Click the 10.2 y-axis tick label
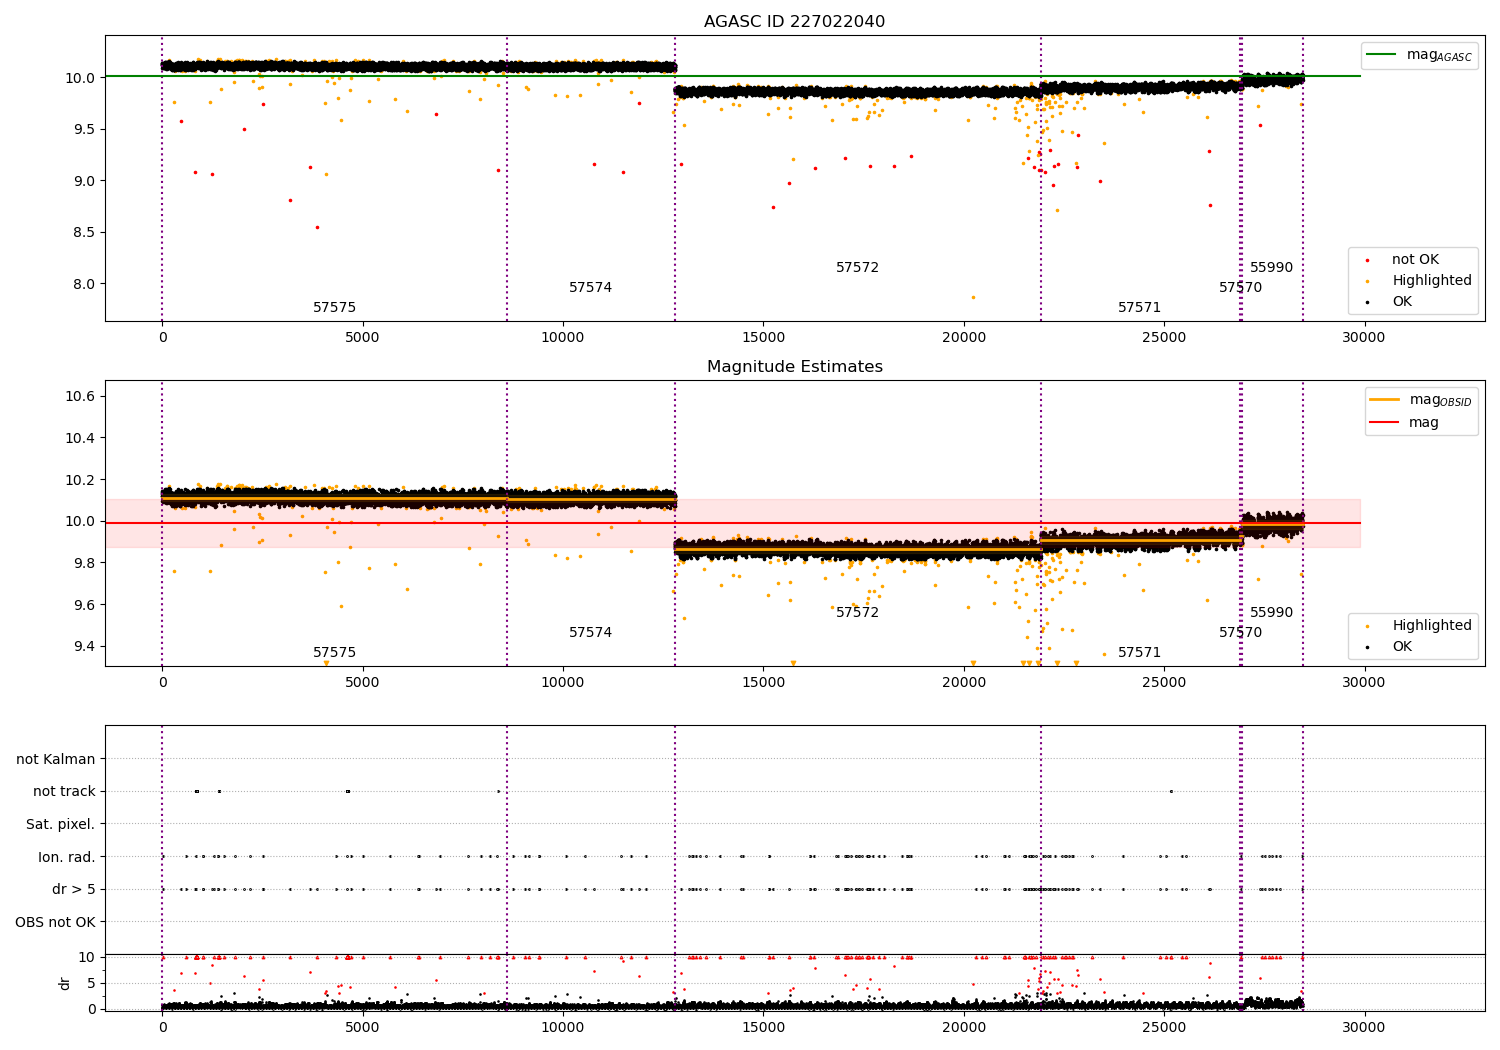 pos(79,480)
